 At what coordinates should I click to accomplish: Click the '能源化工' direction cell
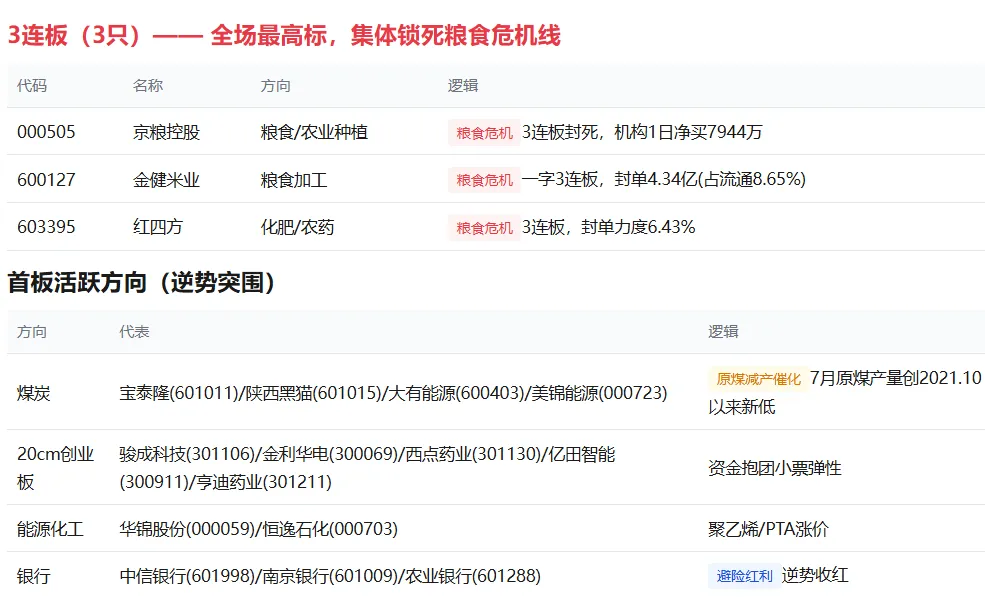(x=50, y=529)
